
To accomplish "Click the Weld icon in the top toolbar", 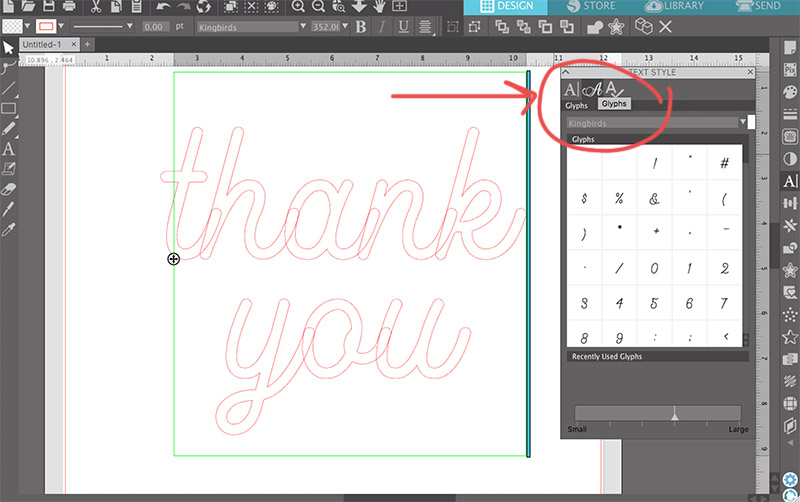I will click(594, 27).
